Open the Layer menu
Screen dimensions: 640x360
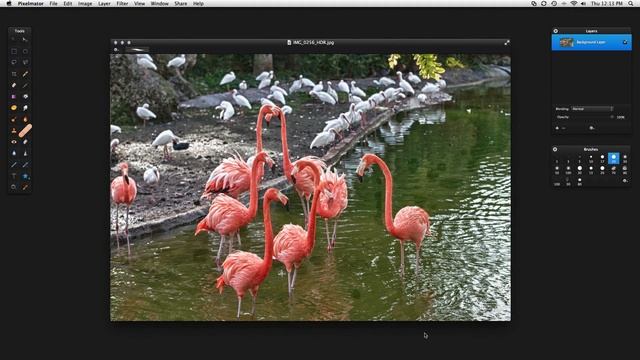(x=104, y=4)
